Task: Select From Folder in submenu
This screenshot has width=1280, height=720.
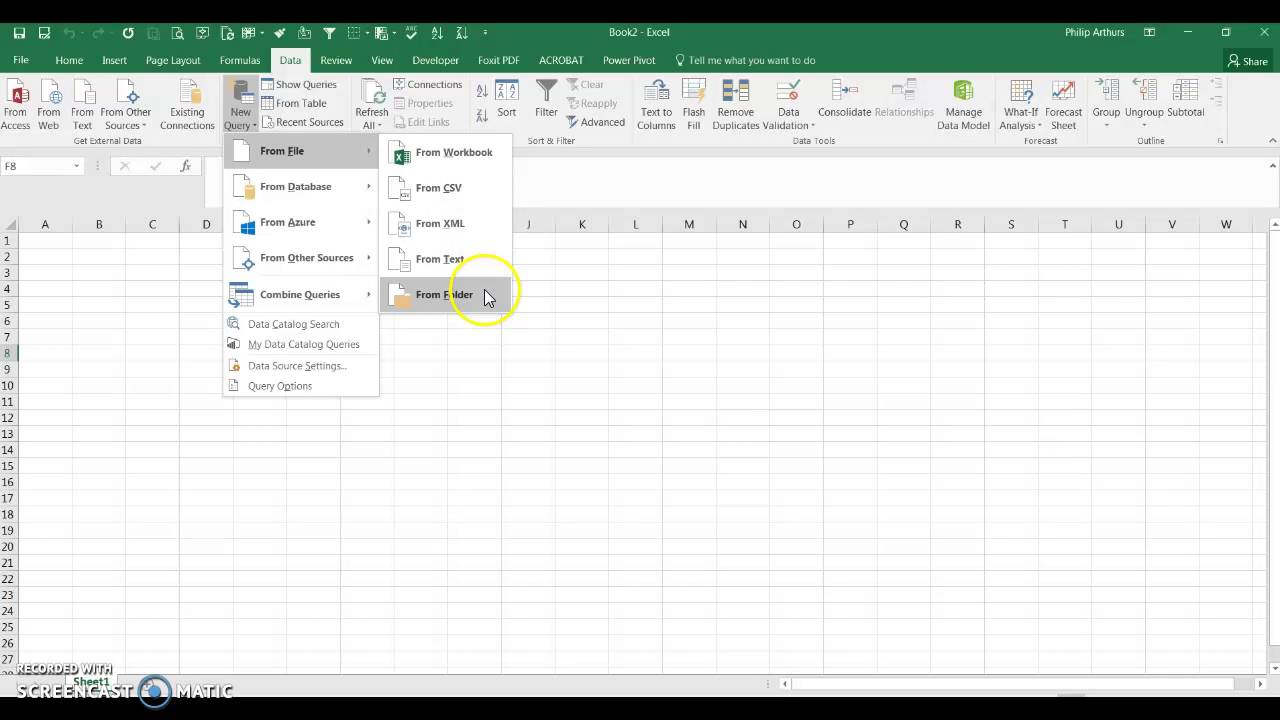Action: coord(445,295)
